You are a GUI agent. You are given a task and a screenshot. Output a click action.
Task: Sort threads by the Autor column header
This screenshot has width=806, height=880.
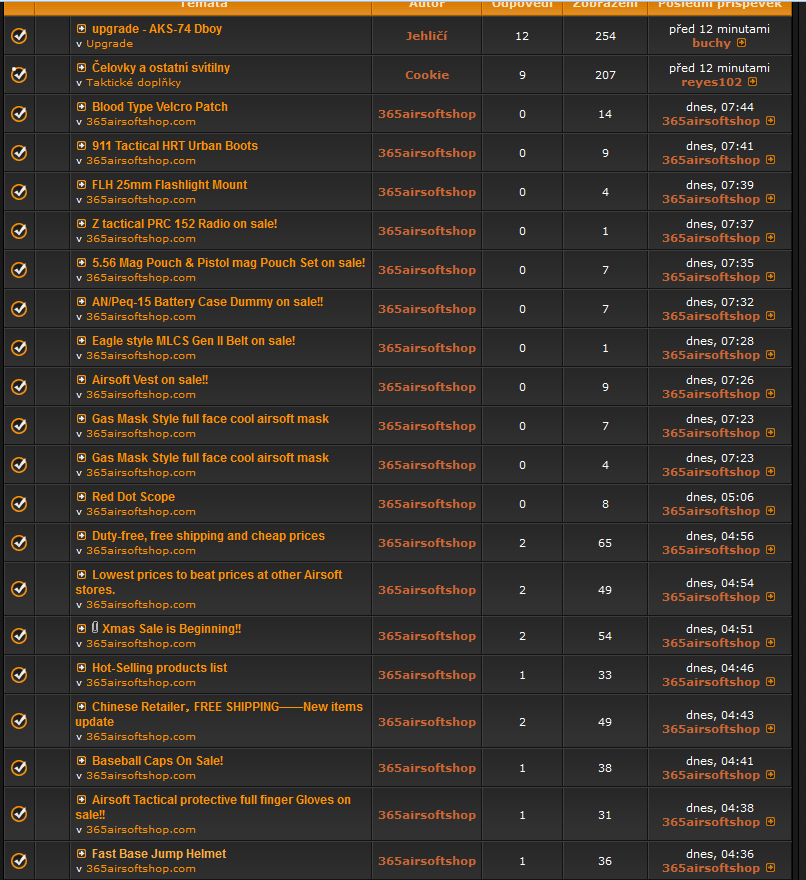[427, 5]
